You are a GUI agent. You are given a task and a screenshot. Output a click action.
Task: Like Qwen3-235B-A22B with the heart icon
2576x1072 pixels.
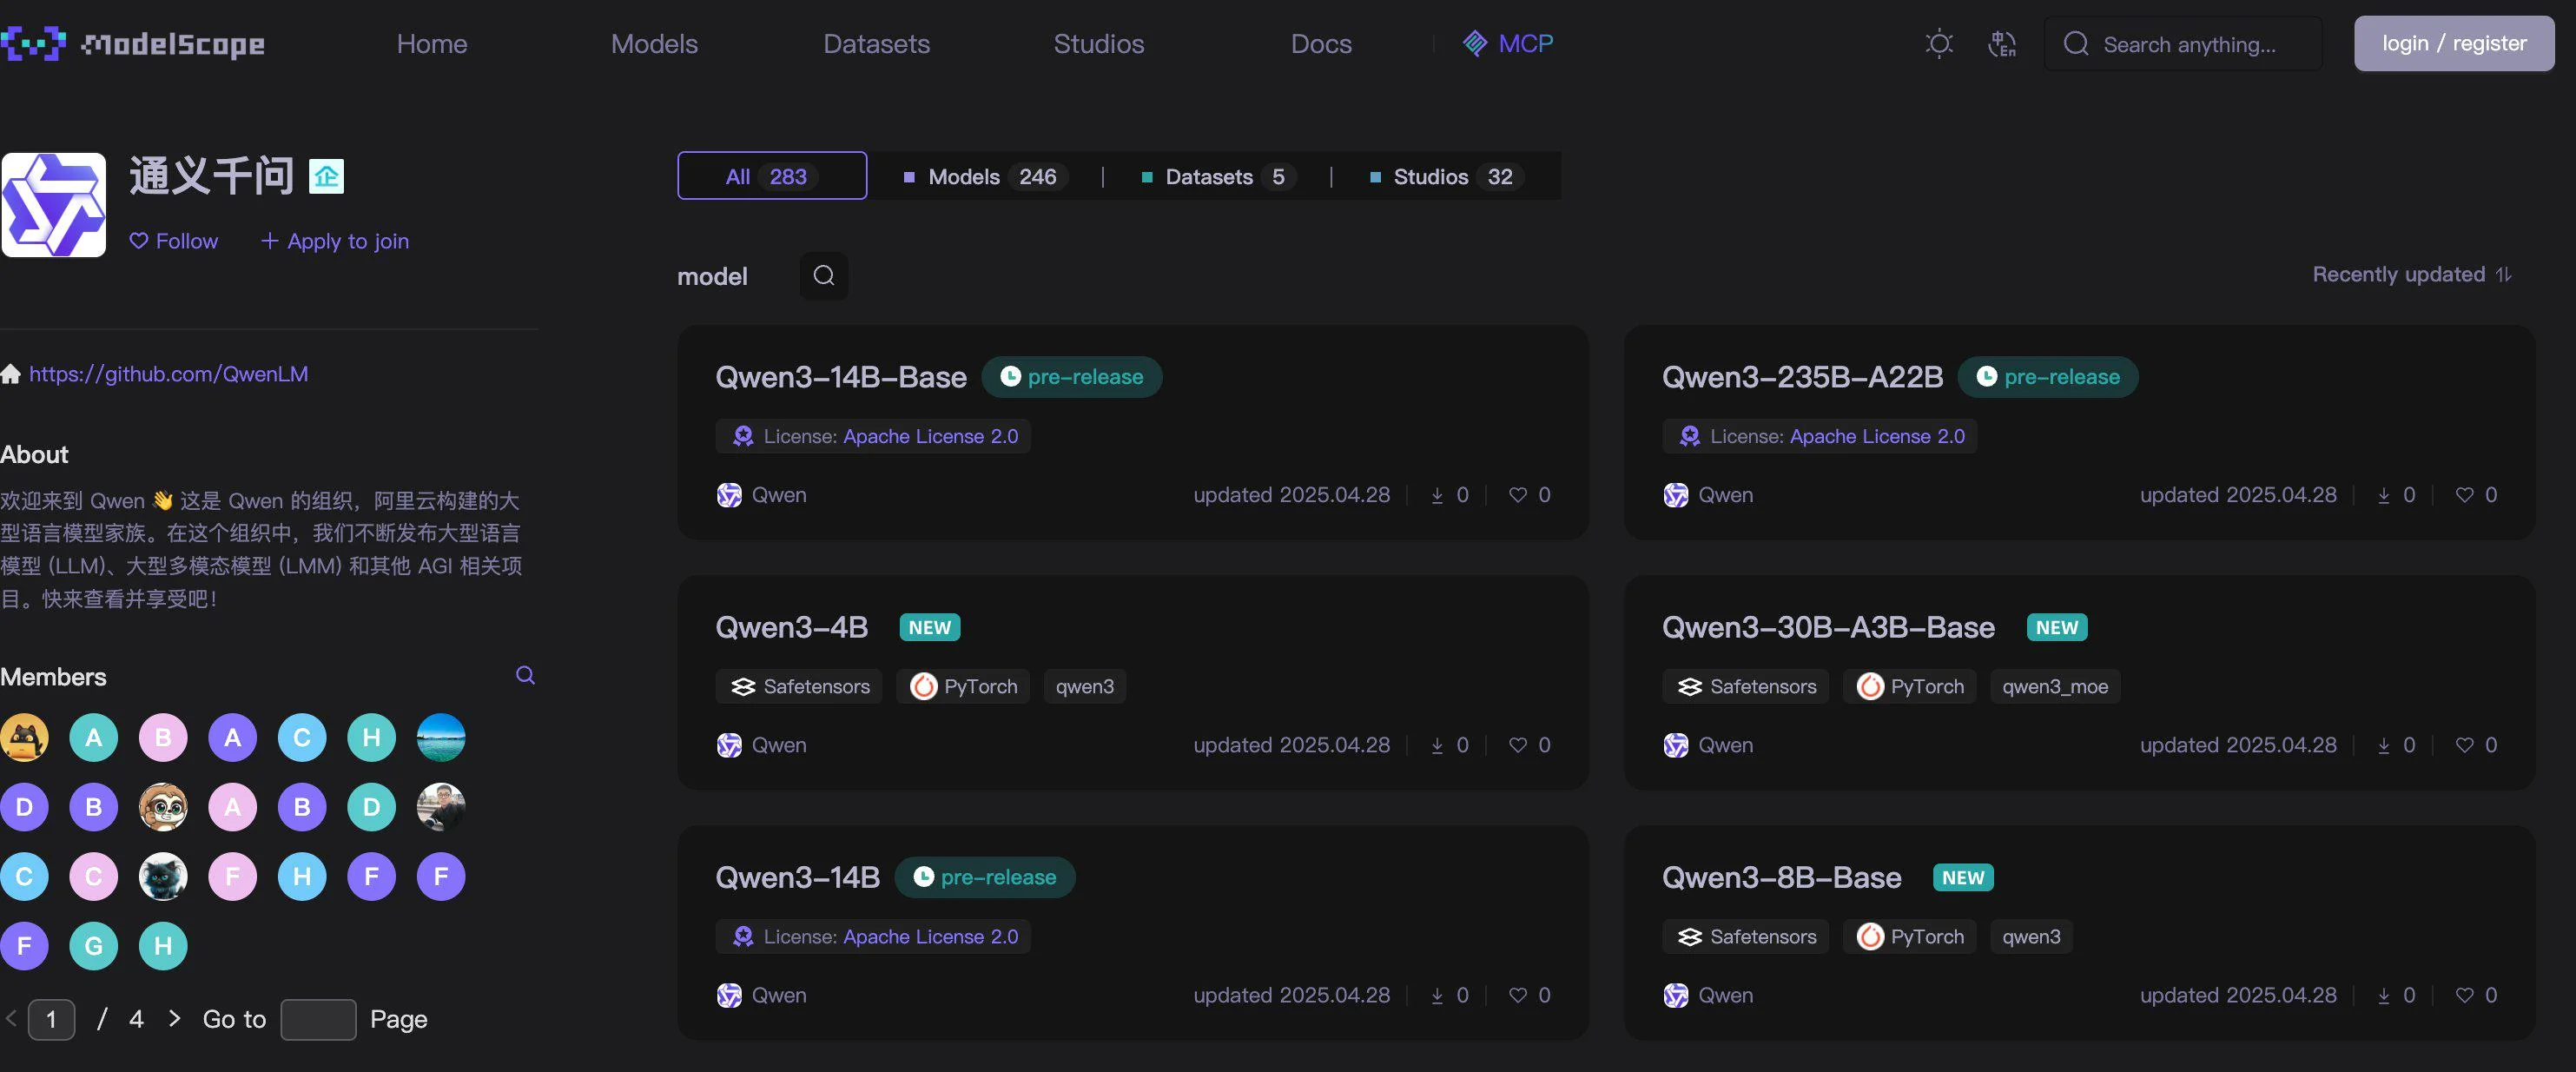coord(2464,495)
